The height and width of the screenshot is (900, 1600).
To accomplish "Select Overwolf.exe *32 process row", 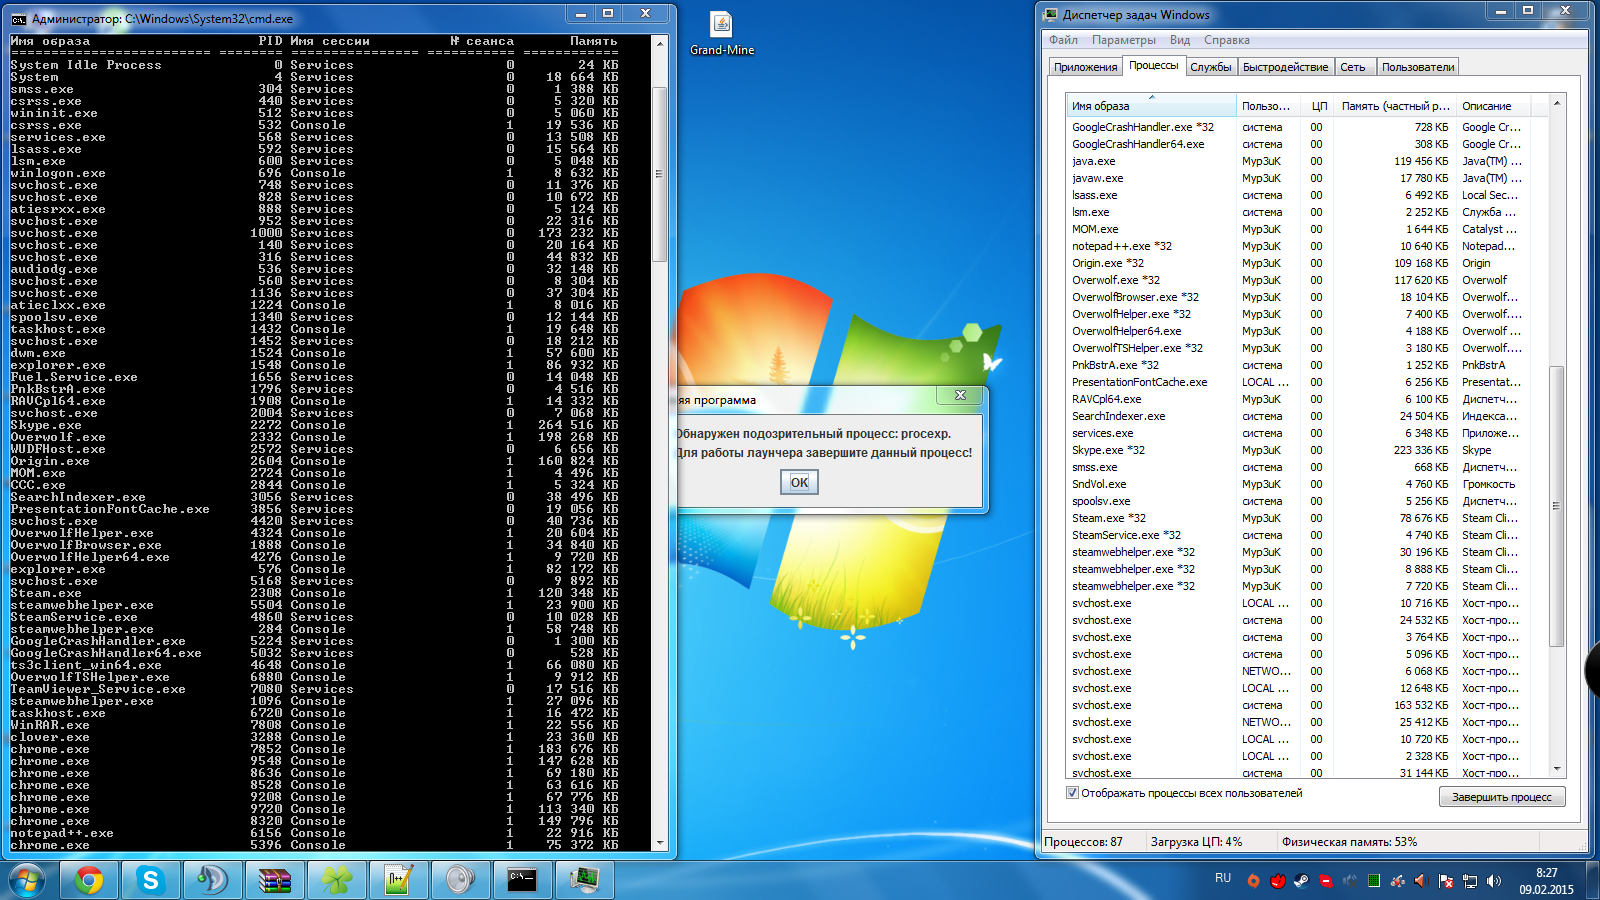I will (x=1307, y=280).
